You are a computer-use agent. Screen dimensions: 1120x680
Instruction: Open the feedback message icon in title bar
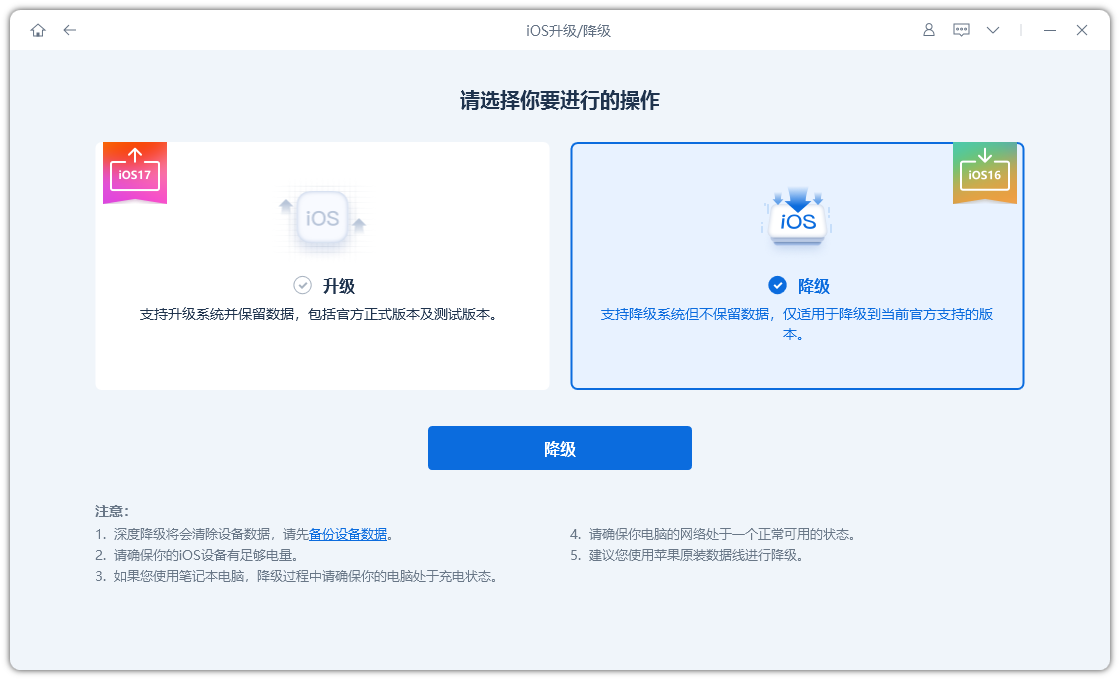(961, 30)
